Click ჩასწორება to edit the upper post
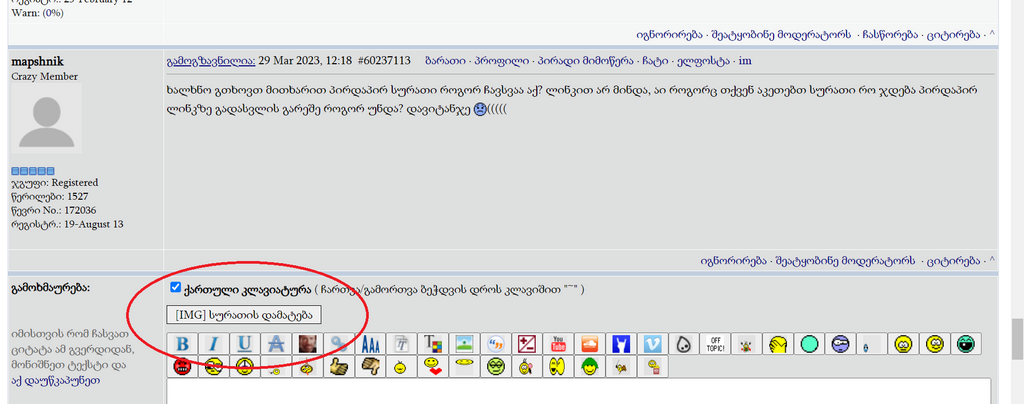This screenshot has height=404, width=1024. point(891,34)
